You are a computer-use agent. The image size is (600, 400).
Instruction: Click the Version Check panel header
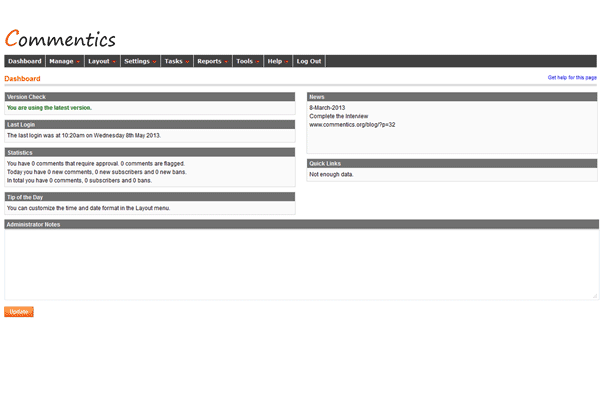pyautogui.click(x=150, y=97)
